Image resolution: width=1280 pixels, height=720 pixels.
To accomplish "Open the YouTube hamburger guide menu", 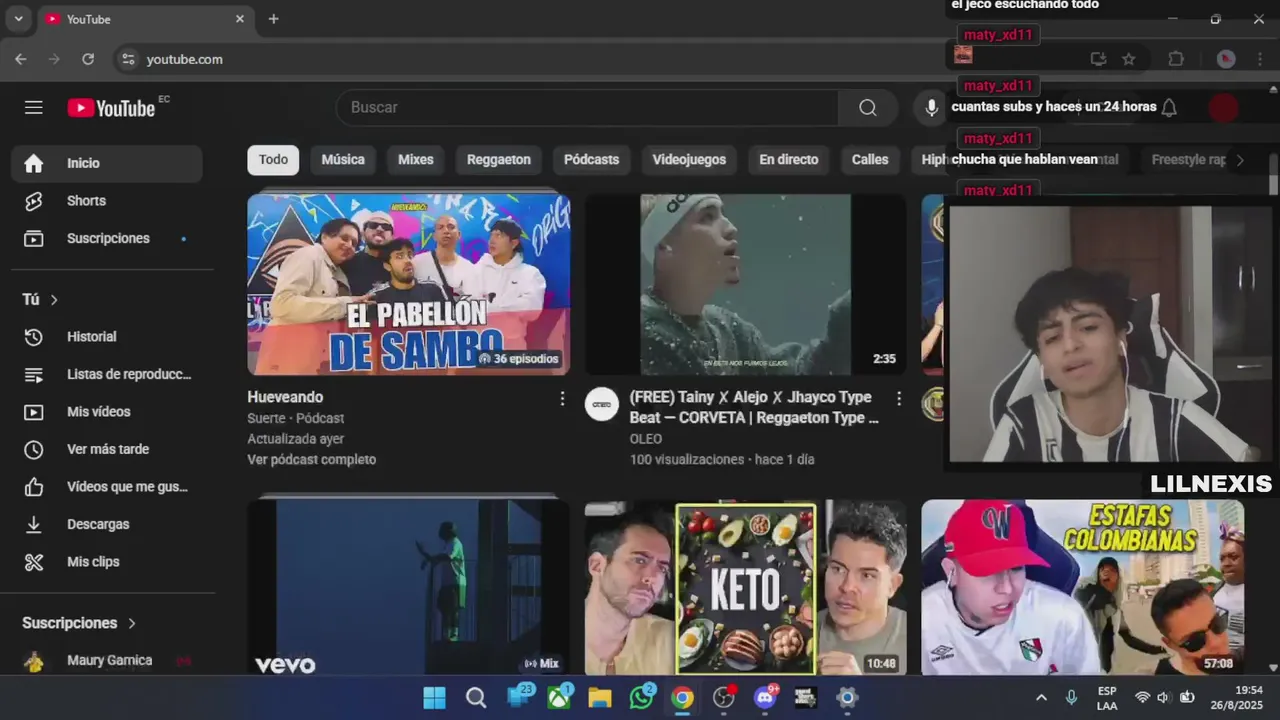I will [34, 107].
